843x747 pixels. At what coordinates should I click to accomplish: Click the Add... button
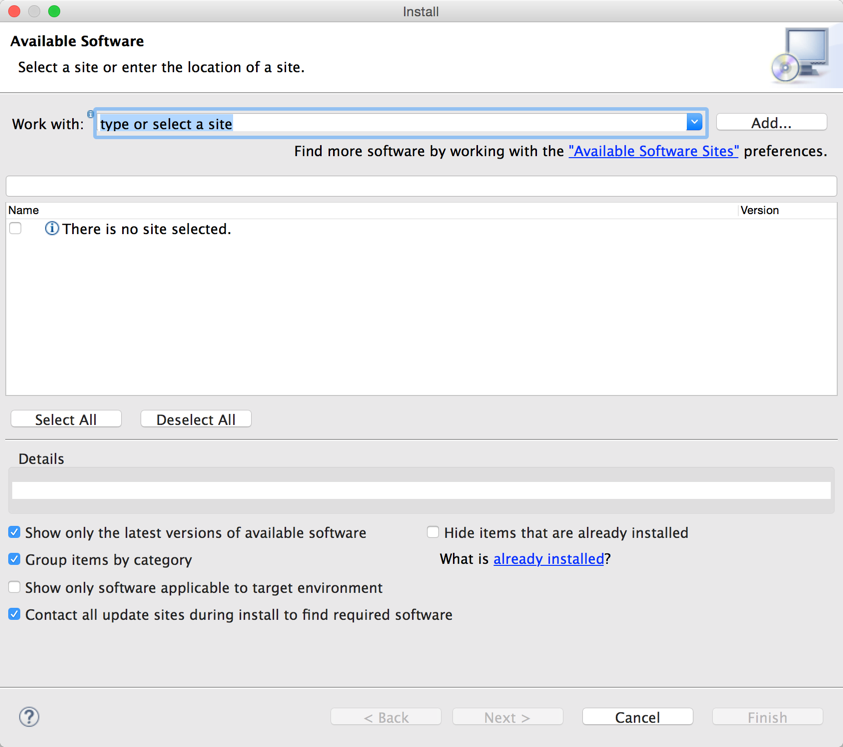click(x=771, y=123)
